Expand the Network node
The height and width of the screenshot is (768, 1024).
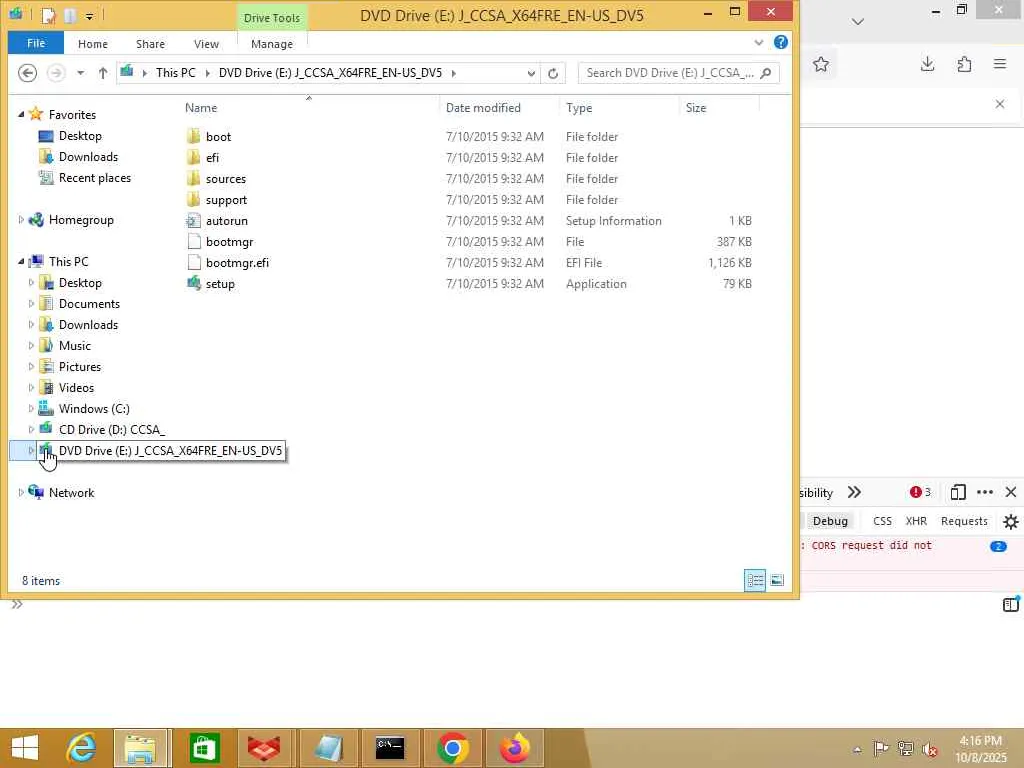pyautogui.click(x=21, y=492)
